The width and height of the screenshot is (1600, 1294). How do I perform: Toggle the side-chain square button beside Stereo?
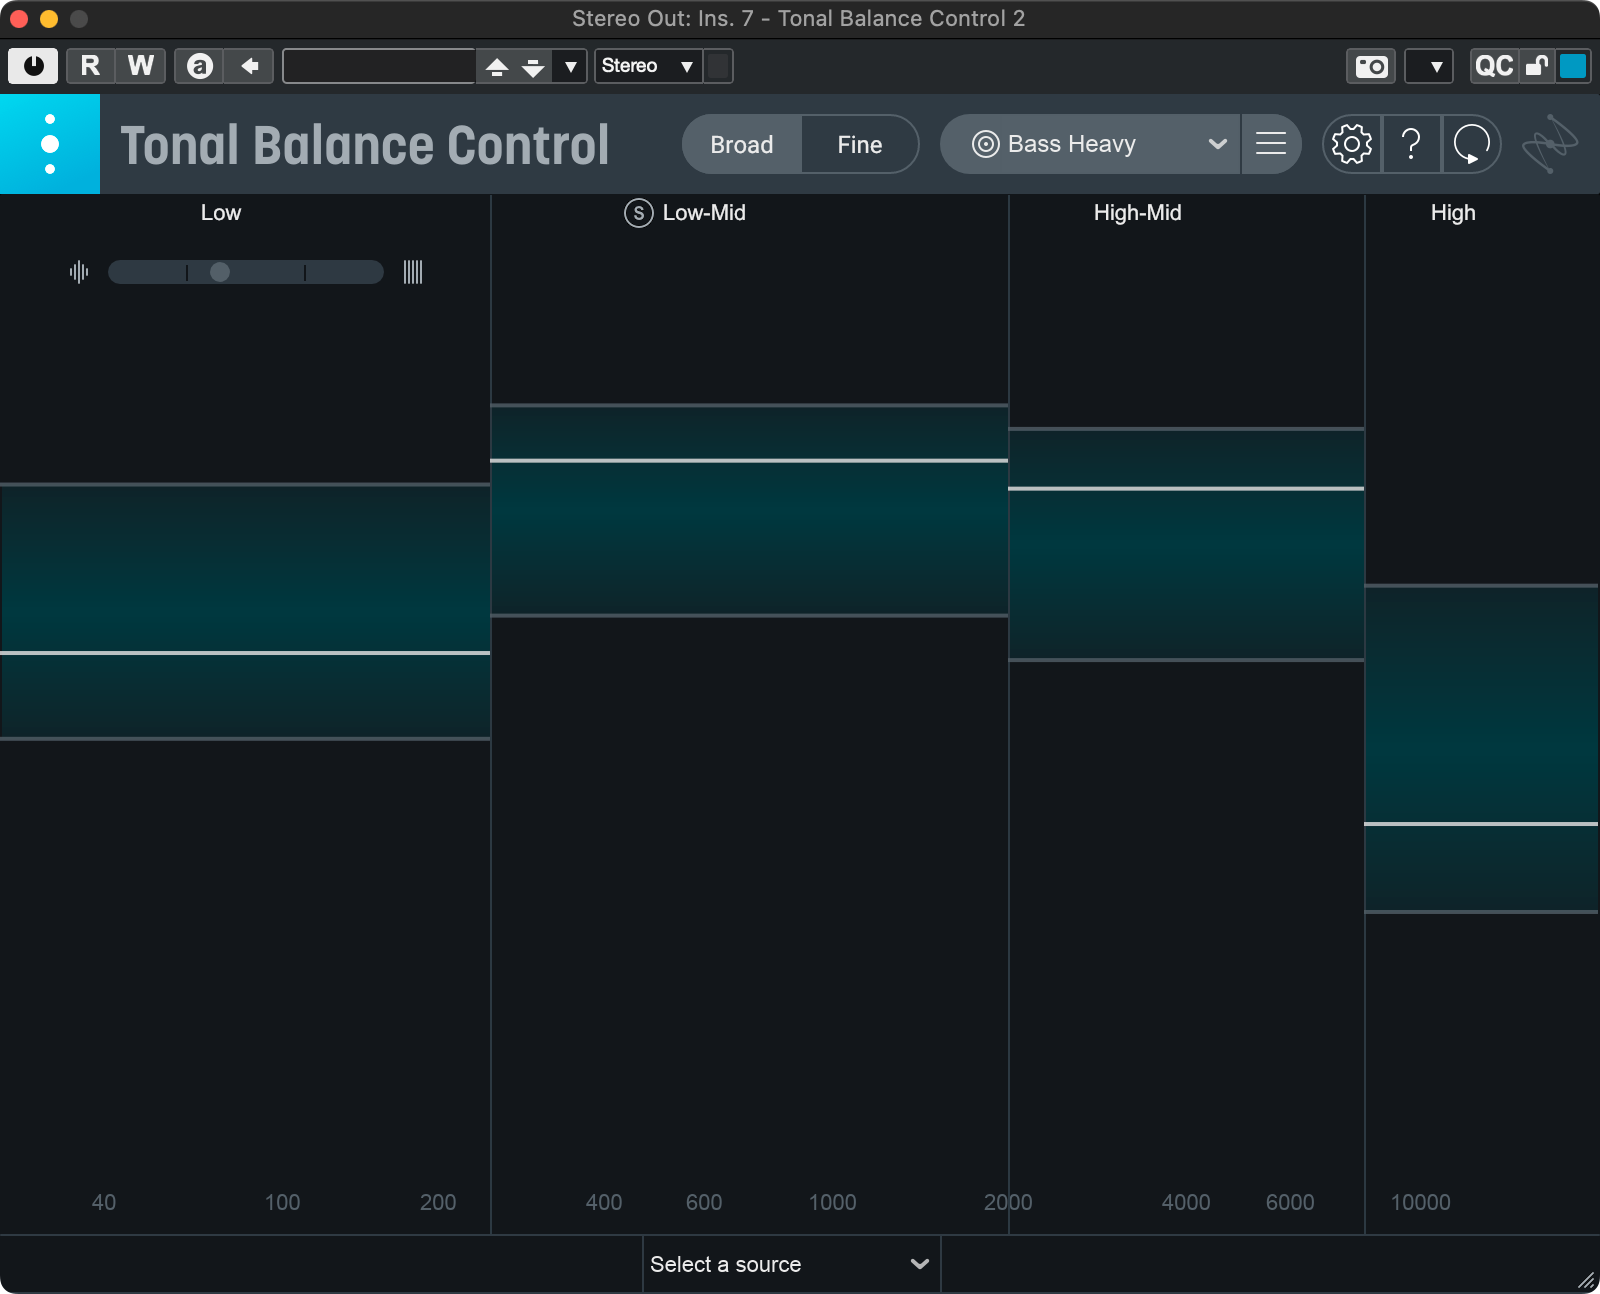coord(719,66)
